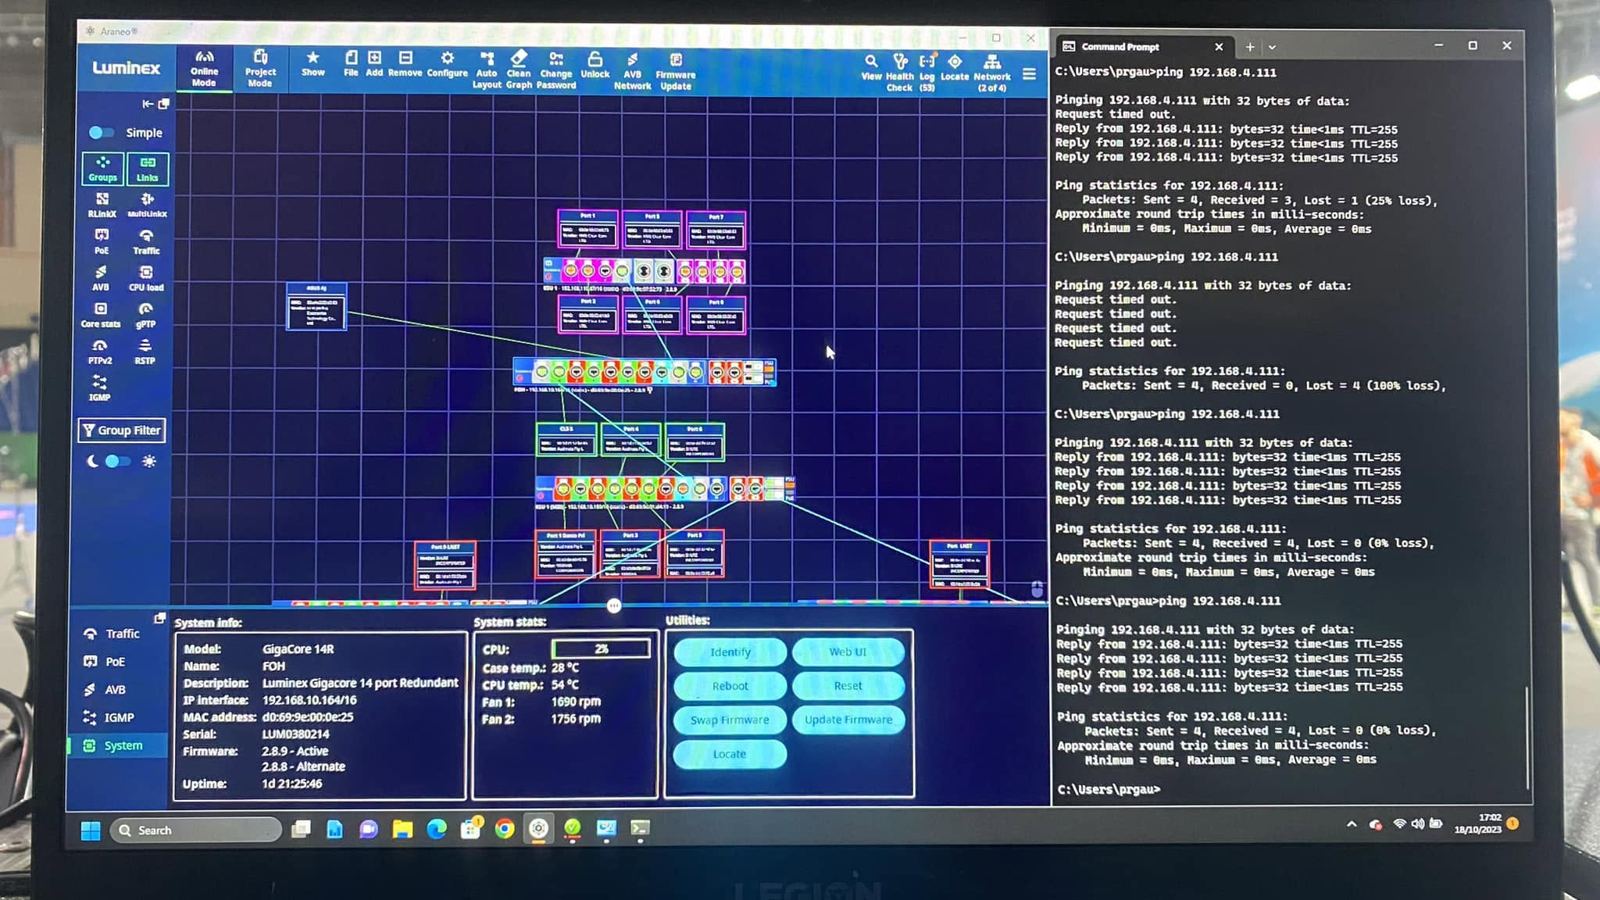Open the Traffic tab in bottom panel
The image size is (1600, 900).
[x=112, y=634]
